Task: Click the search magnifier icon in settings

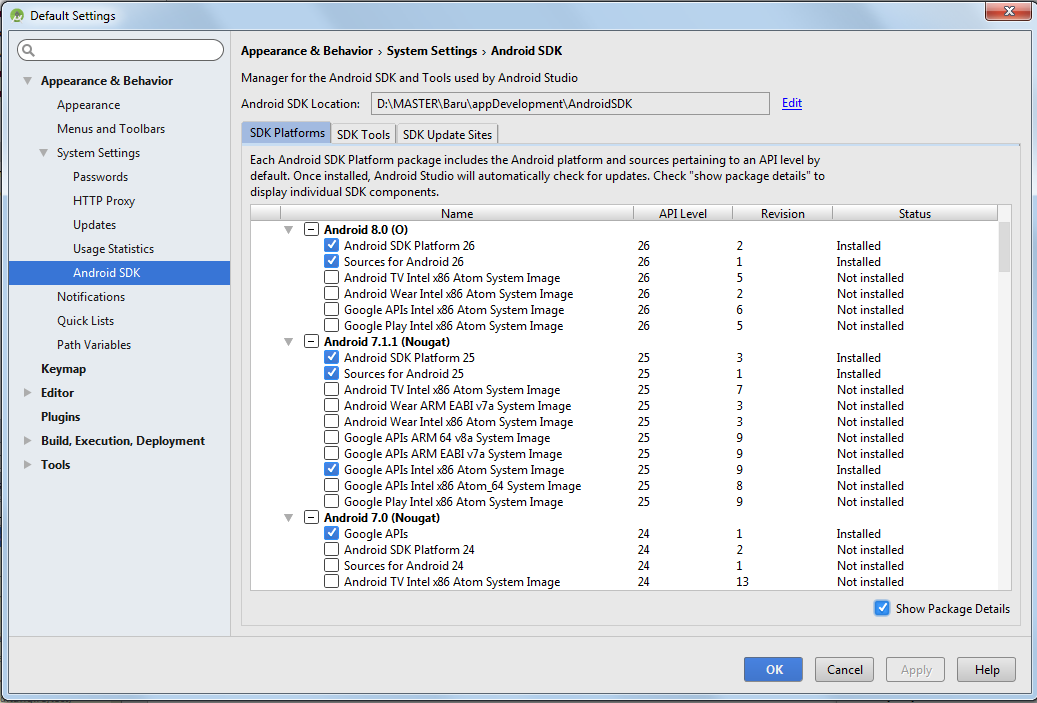Action: click(28, 50)
